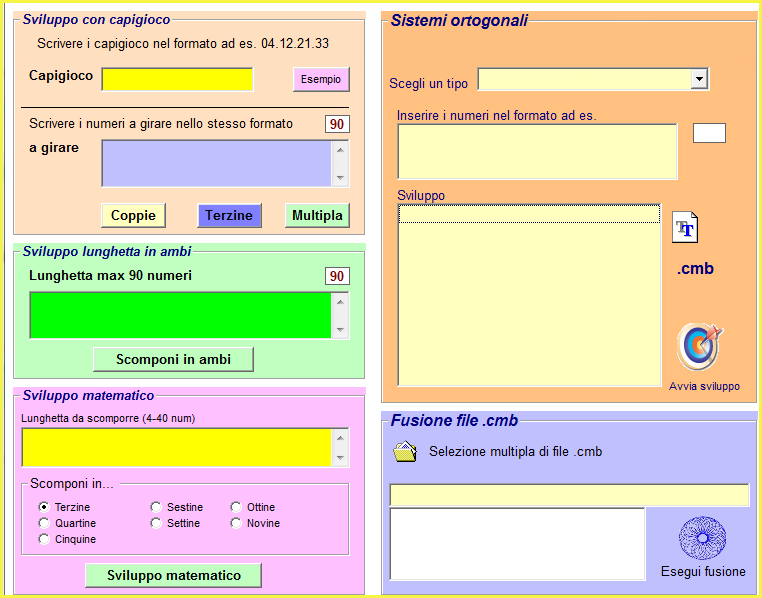Open the Scegli un tipo dropdown

[x=699, y=79]
